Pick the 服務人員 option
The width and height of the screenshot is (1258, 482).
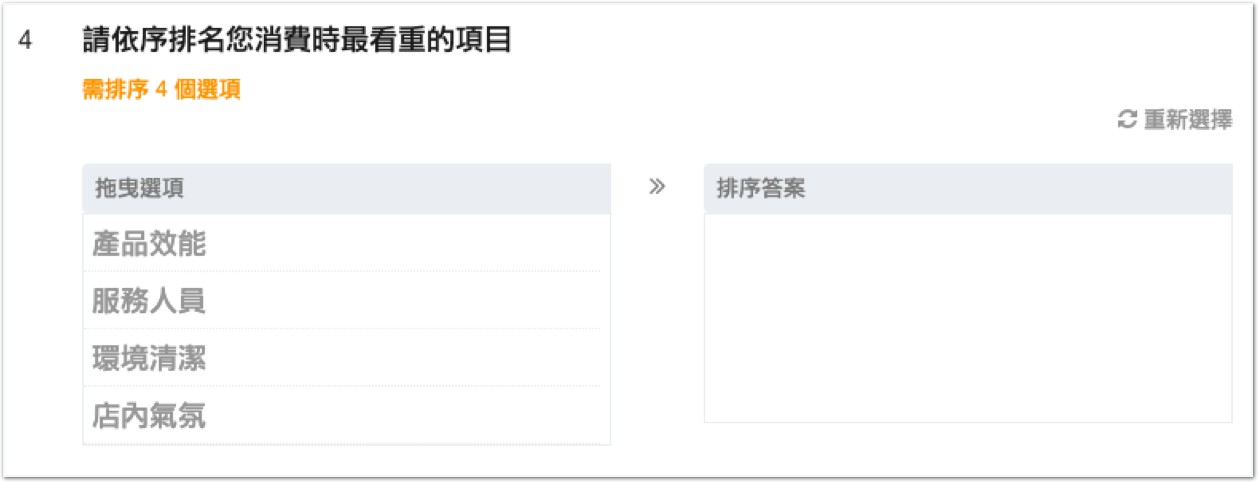(x=149, y=301)
